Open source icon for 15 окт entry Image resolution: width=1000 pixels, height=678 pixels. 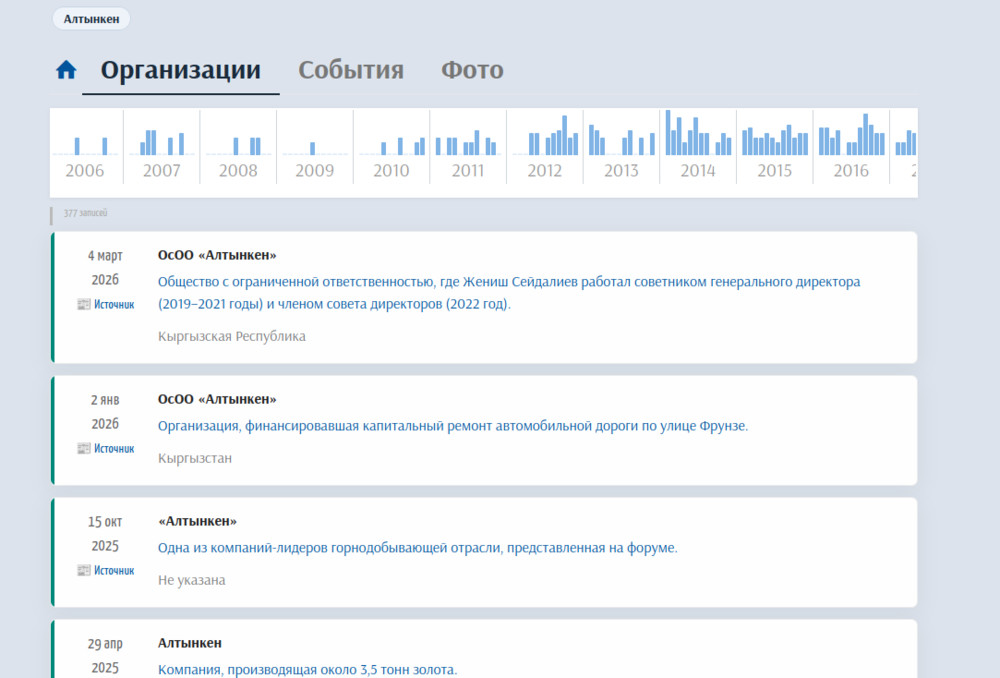pyautogui.click(x=83, y=571)
